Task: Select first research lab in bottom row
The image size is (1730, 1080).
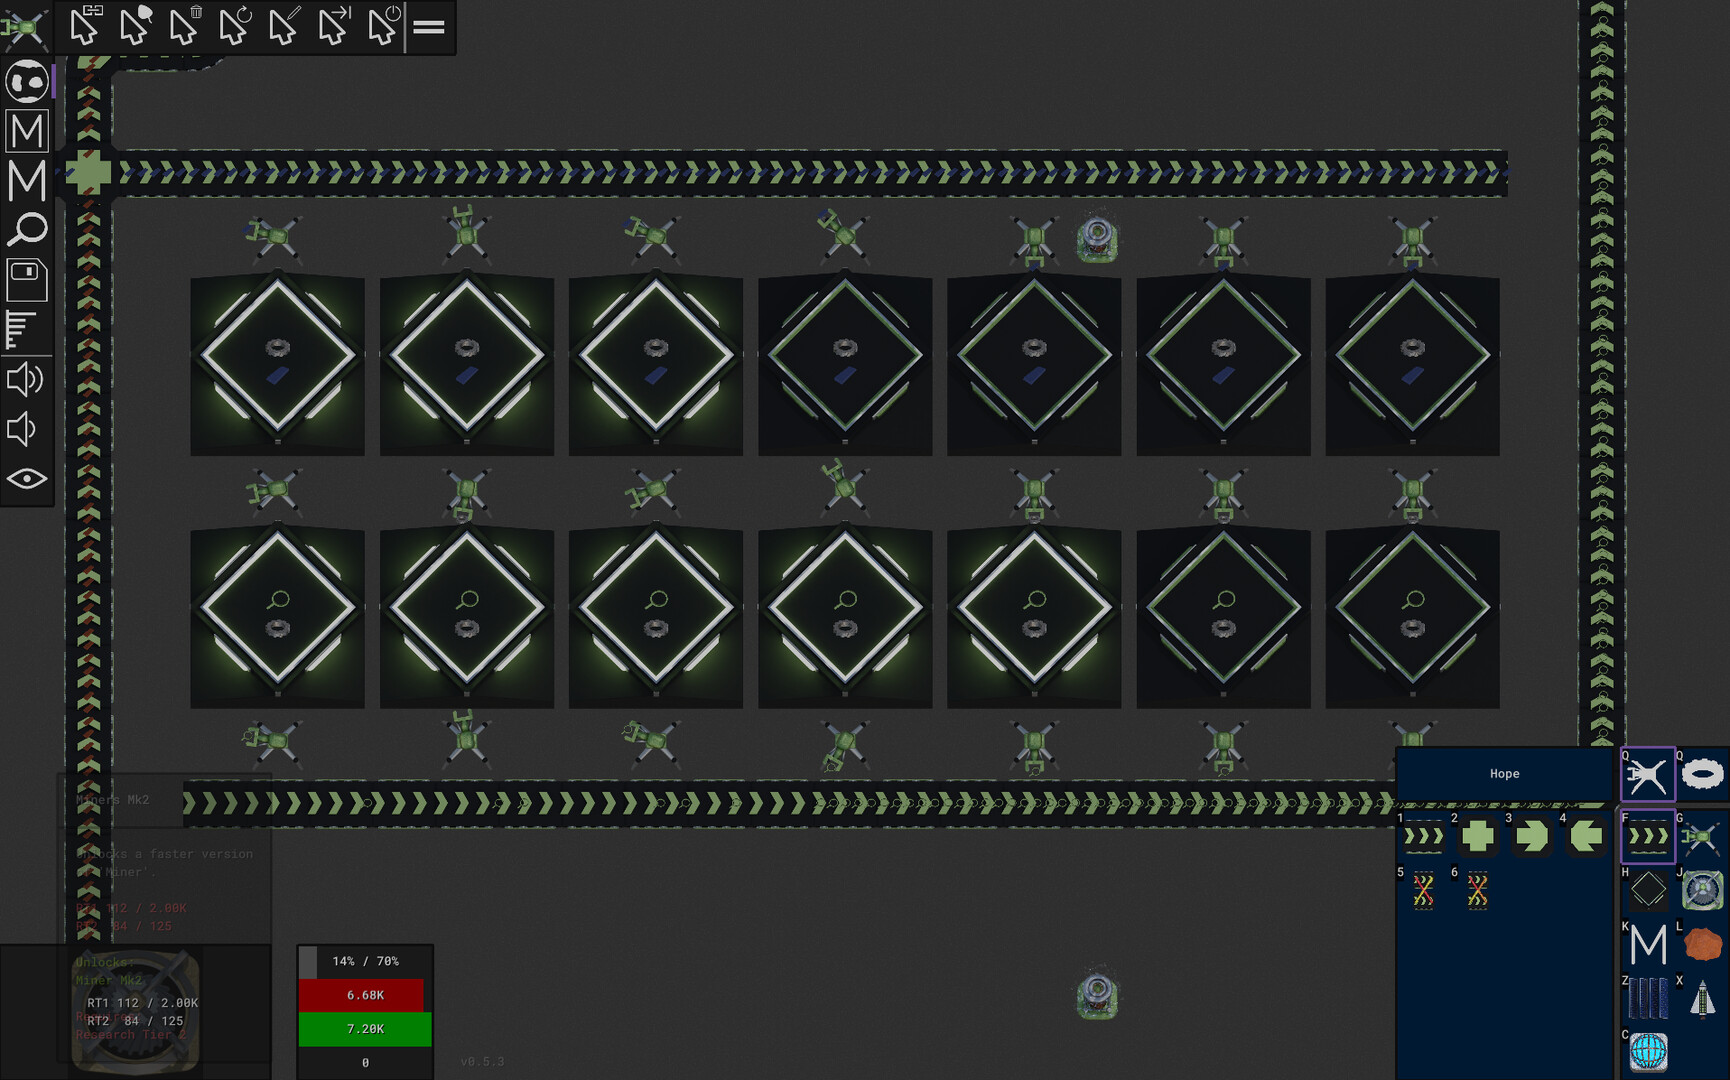Action: [277, 616]
